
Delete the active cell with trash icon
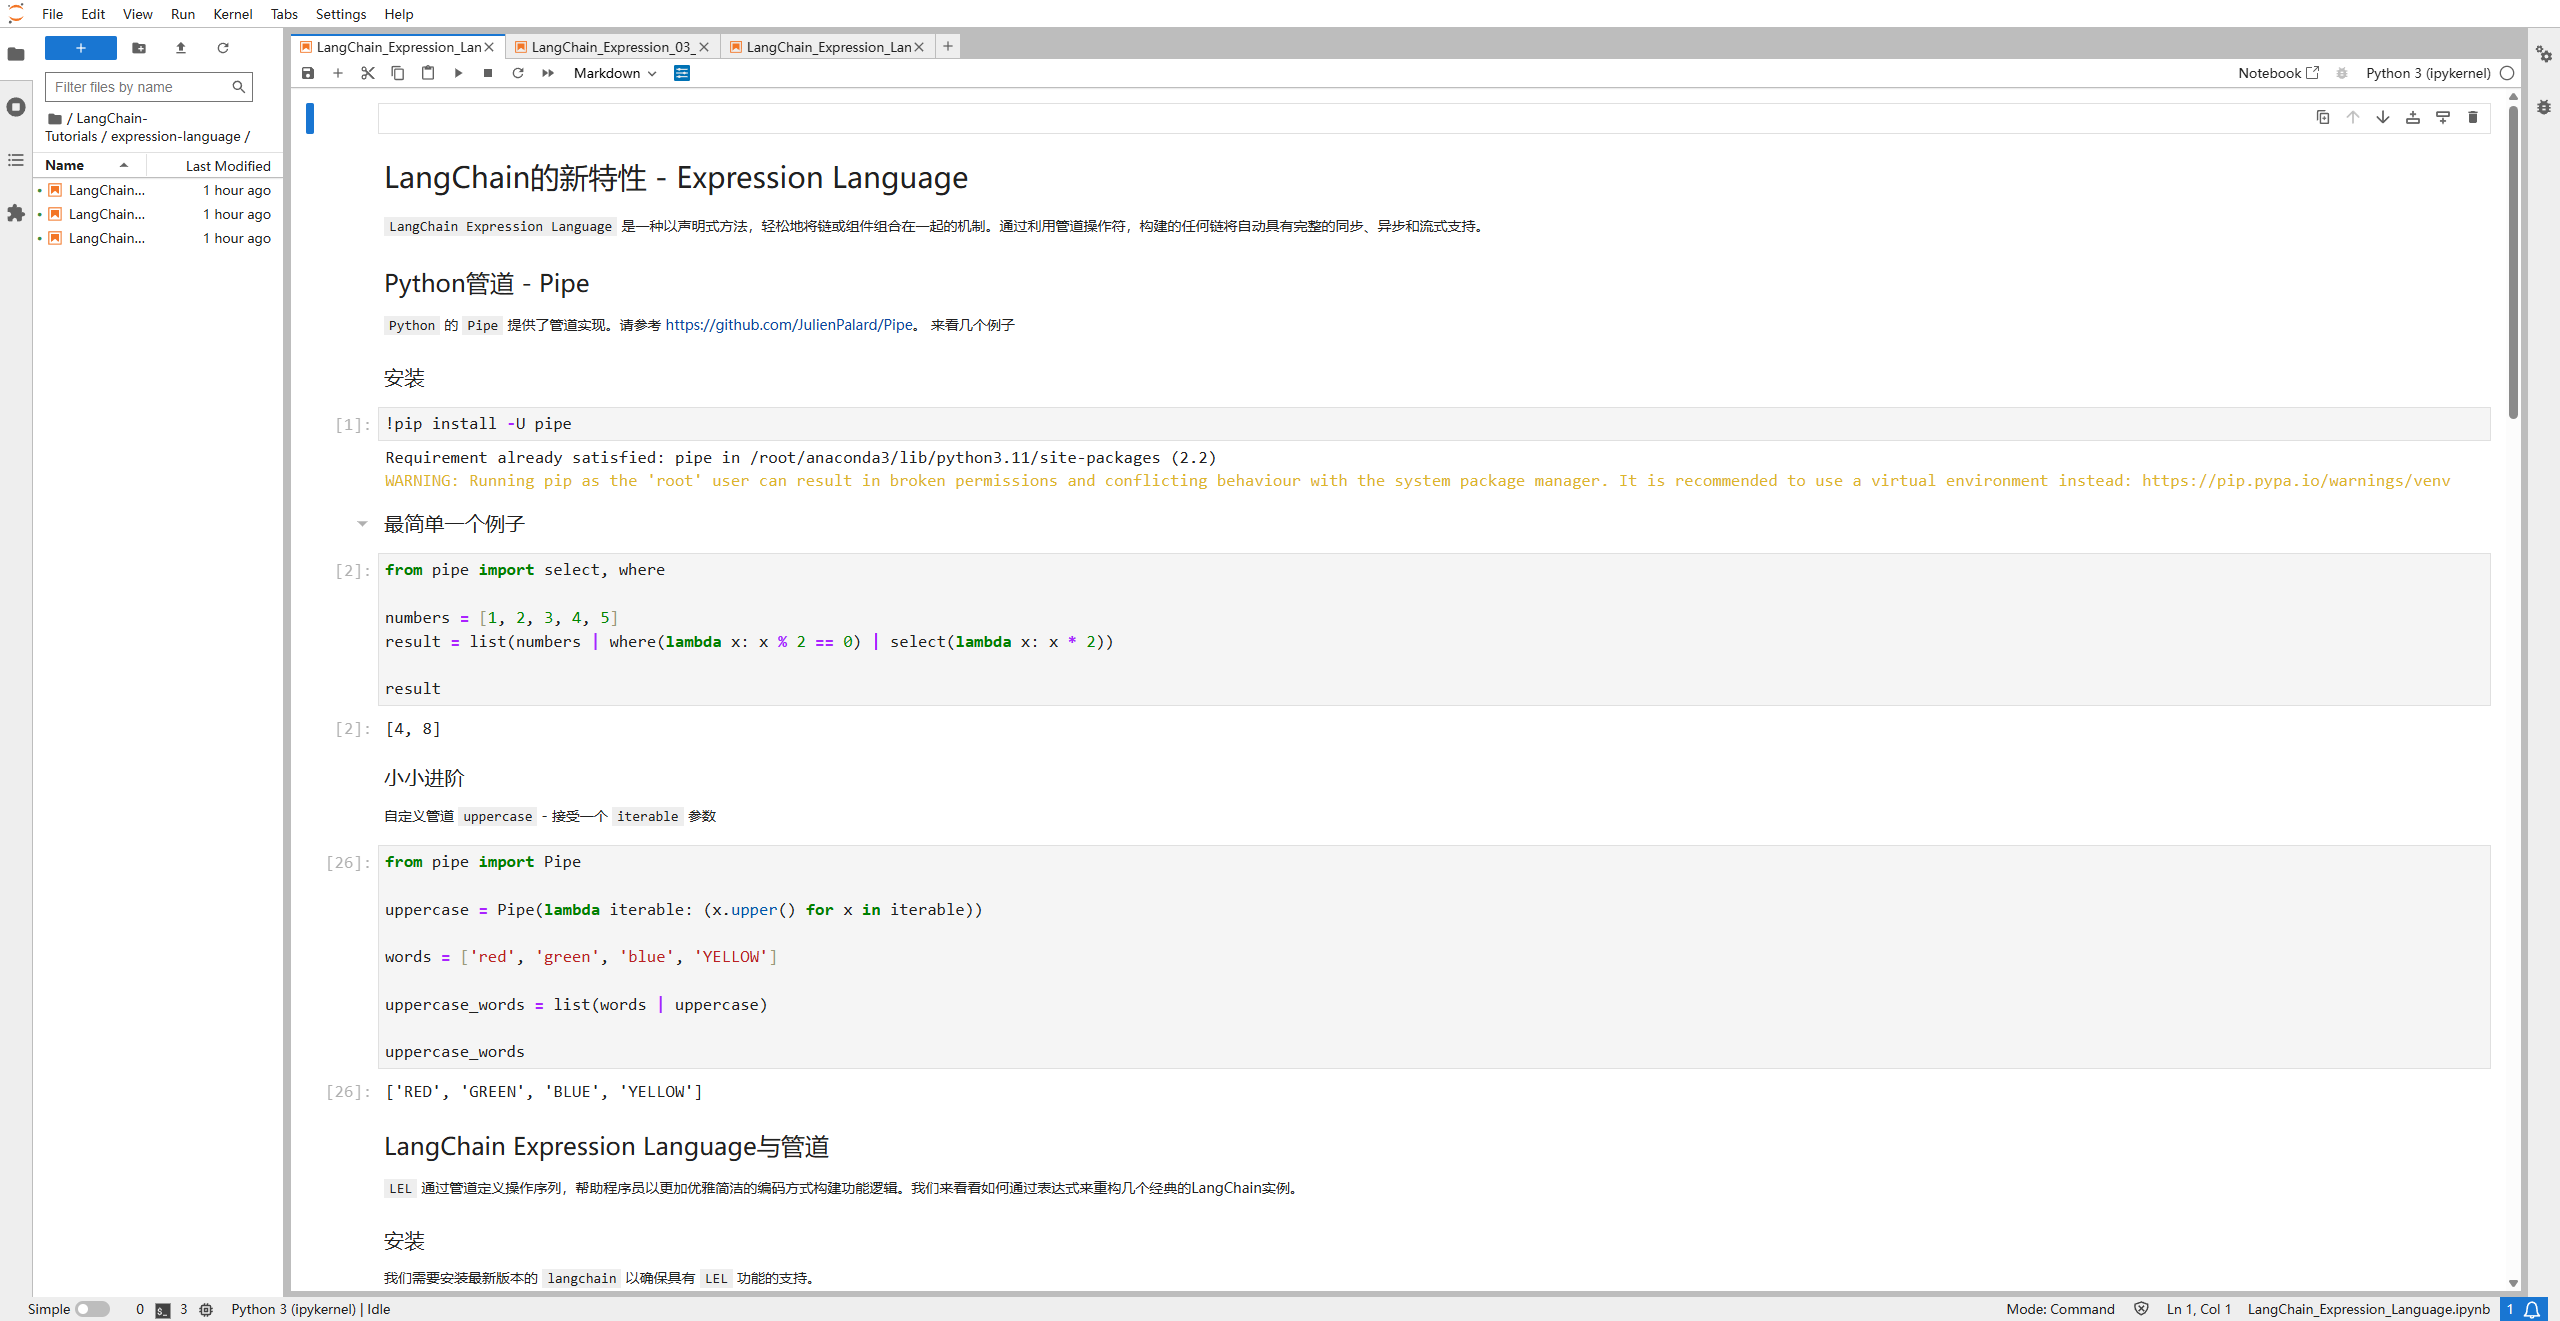pyautogui.click(x=2473, y=117)
